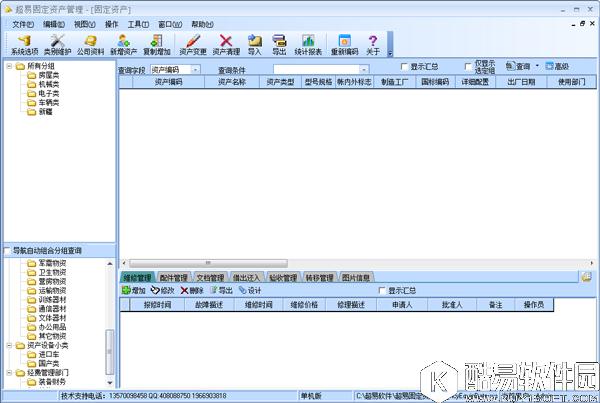Collapse the 所有分组 tree node

pos(9,66)
